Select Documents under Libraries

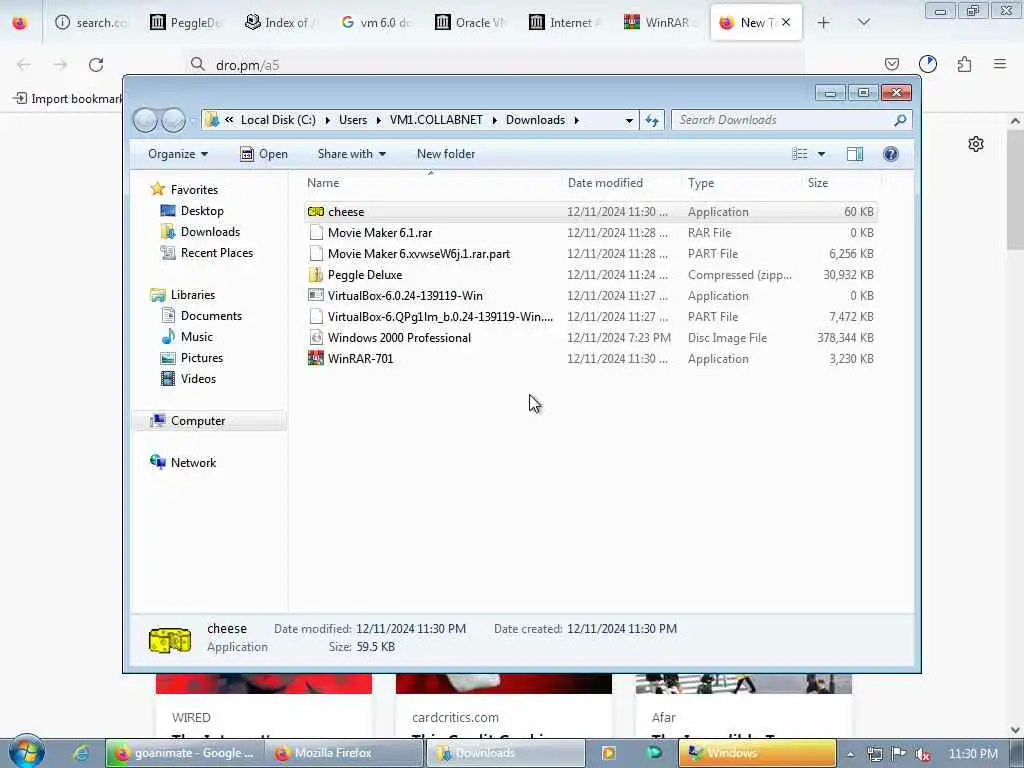[202, 316]
